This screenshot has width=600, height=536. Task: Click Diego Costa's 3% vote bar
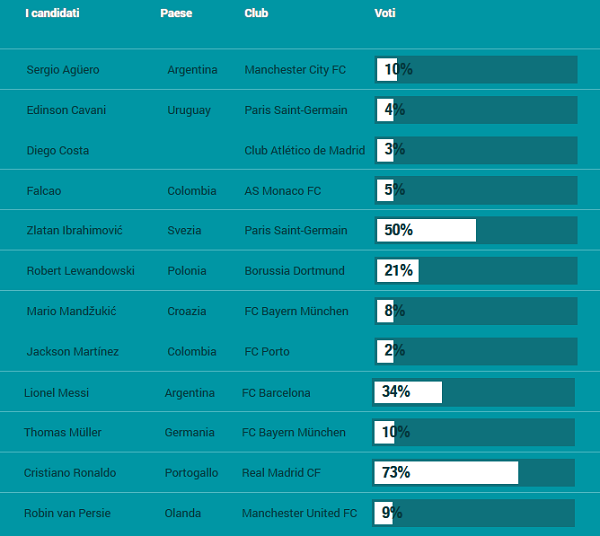pos(477,150)
